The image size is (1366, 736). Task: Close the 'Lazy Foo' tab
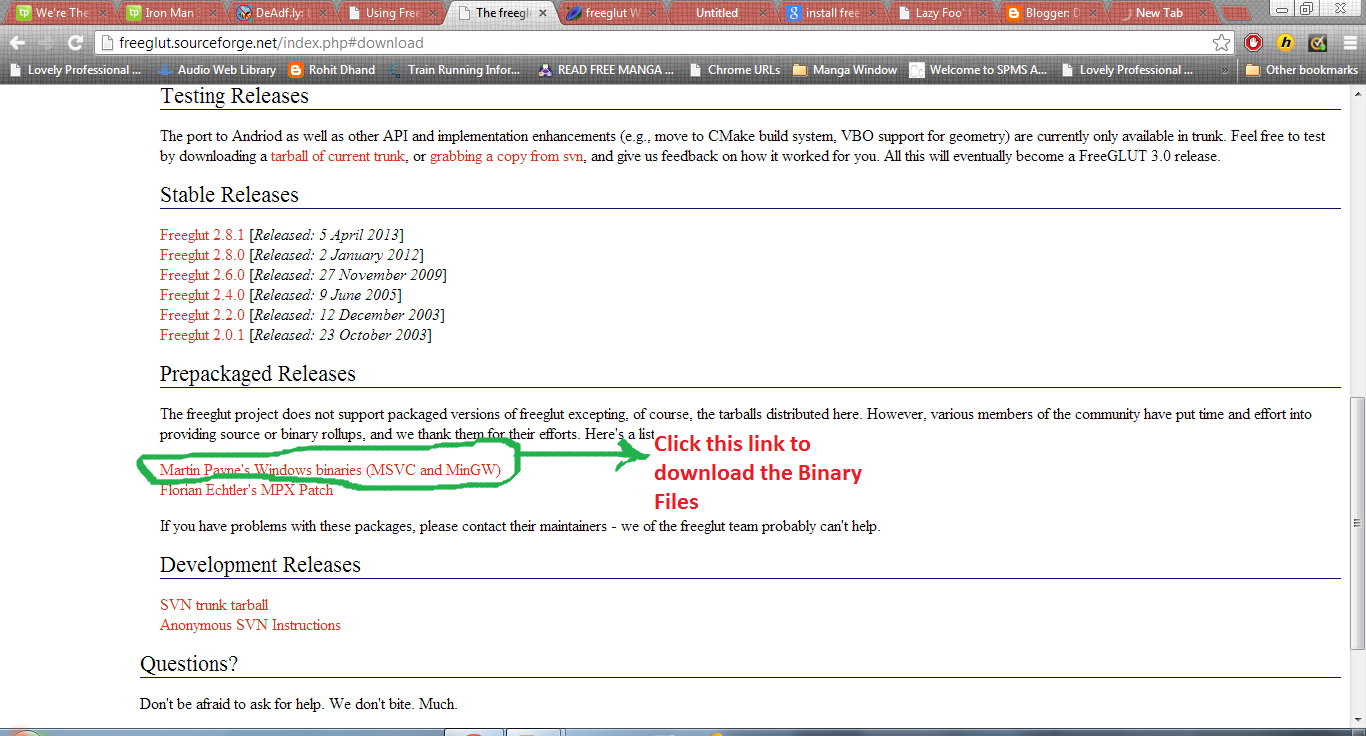982,14
